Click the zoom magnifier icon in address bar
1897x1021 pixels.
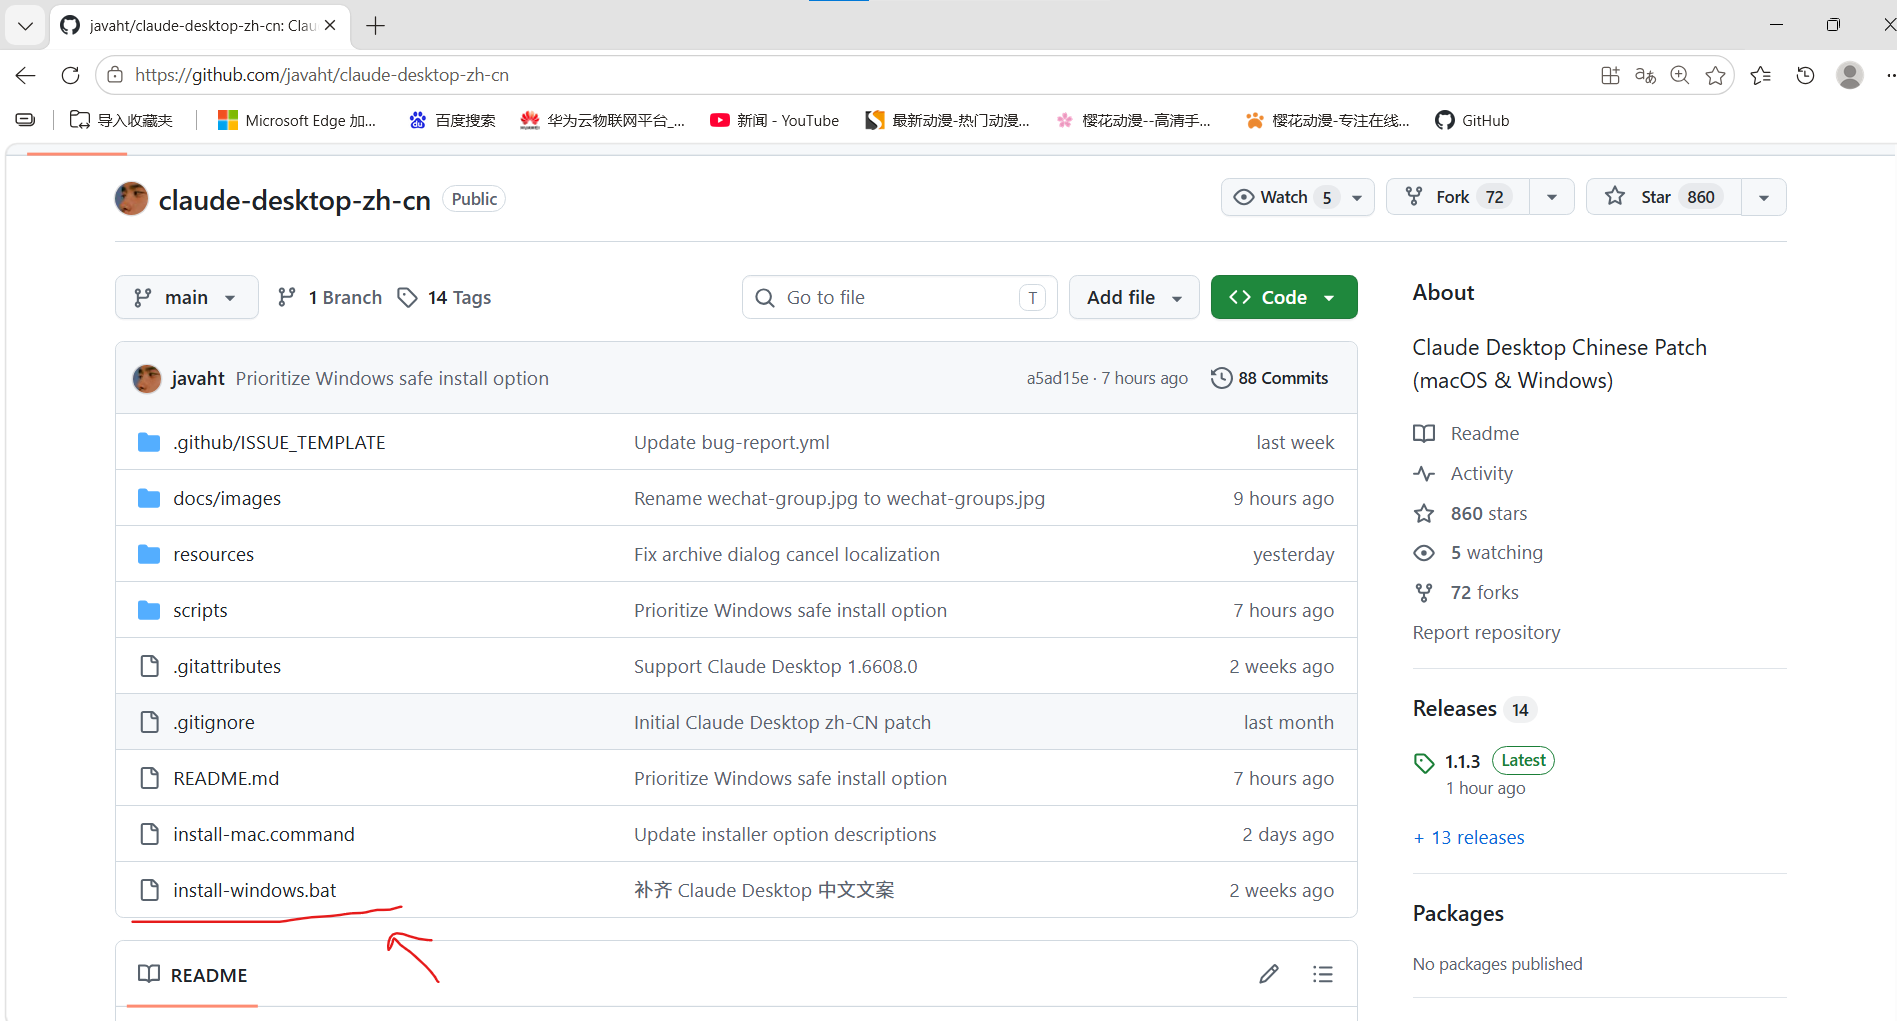click(x=1680, y=75)
